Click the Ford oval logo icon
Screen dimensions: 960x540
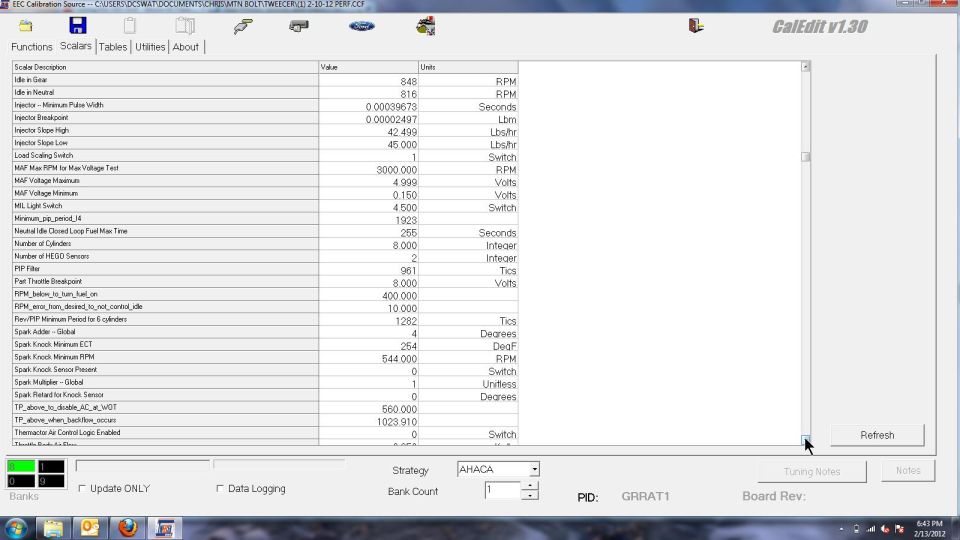[362, 26]
